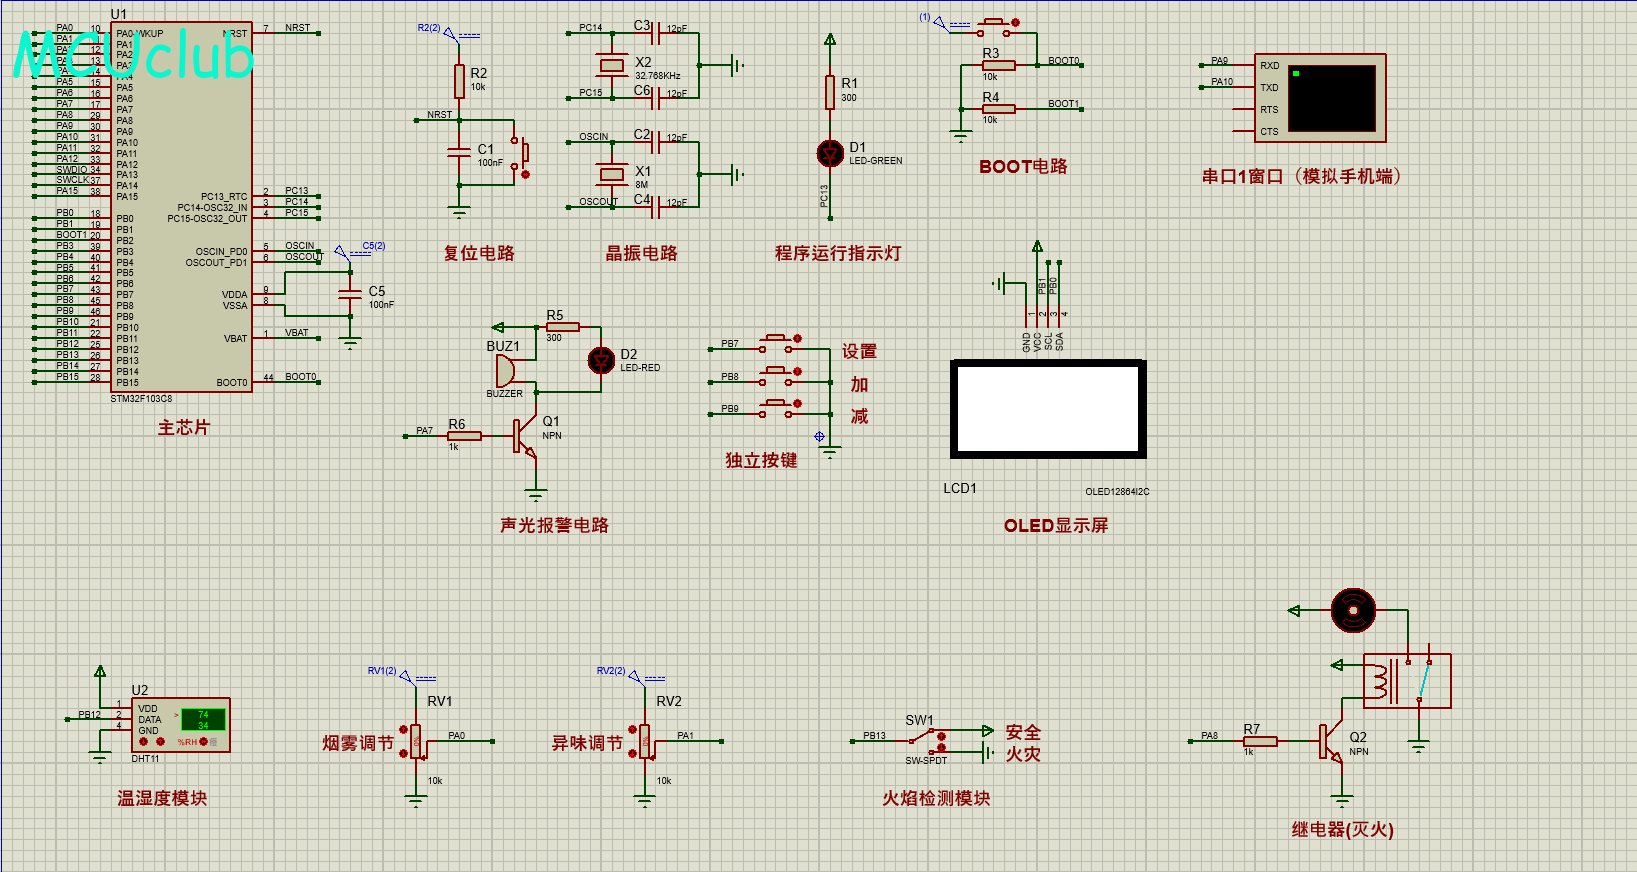Click resistor R3 10k in BOOT circuit

(x=998, y=65)
